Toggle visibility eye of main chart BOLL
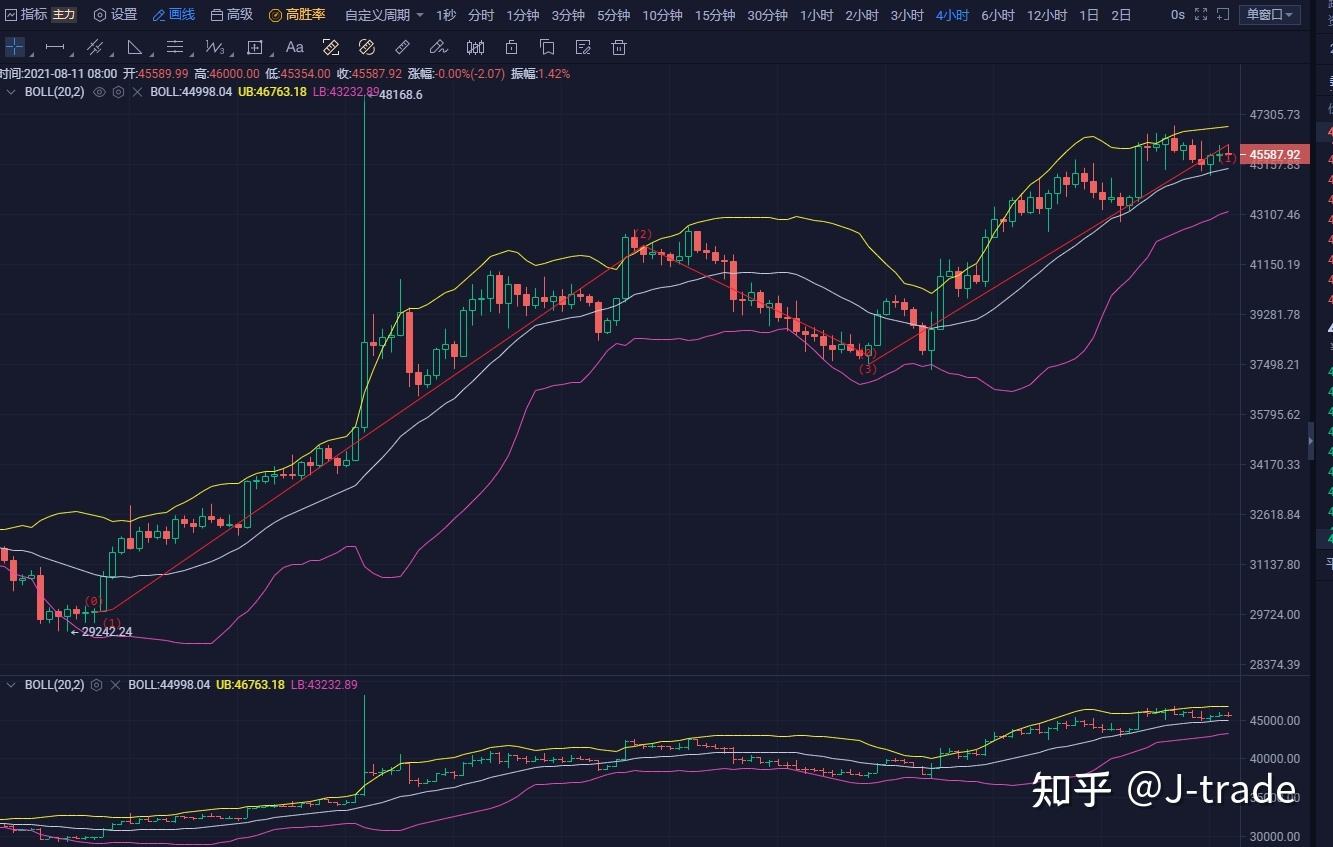The width and height of the screenshot is (1333, 847). coord(99,92)
